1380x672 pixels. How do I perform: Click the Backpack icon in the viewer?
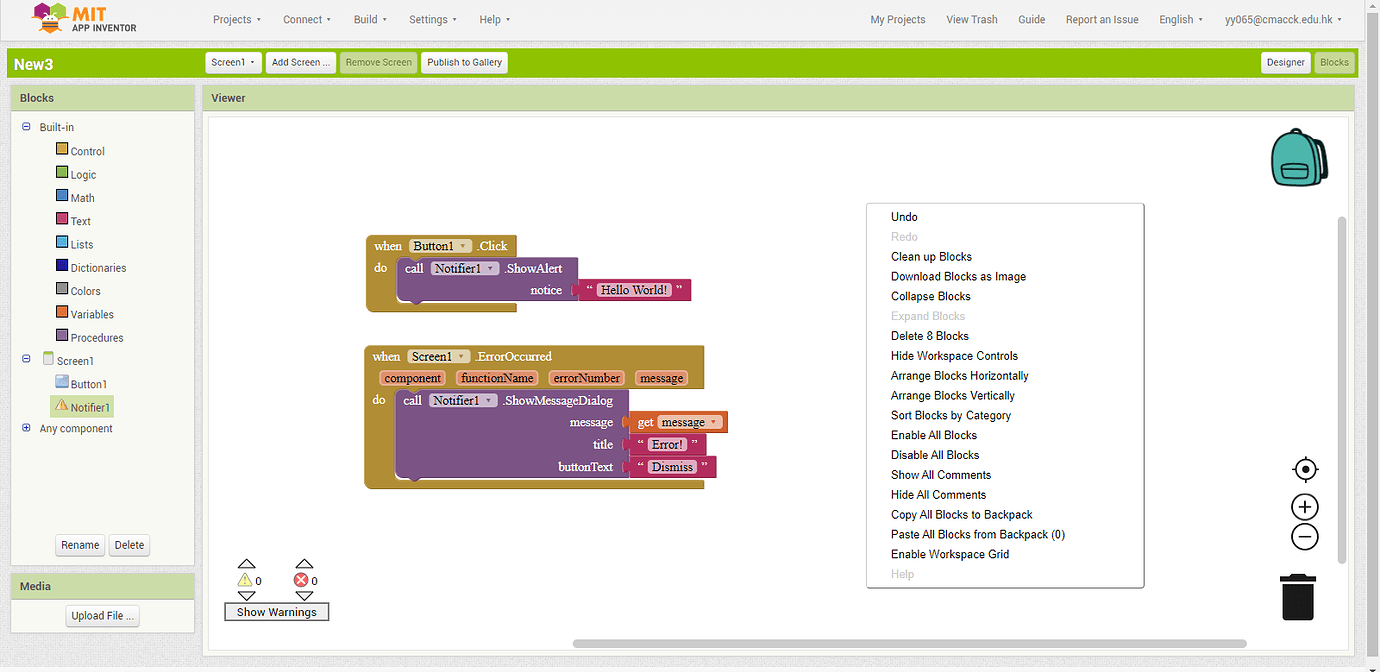click(1298, 157)
